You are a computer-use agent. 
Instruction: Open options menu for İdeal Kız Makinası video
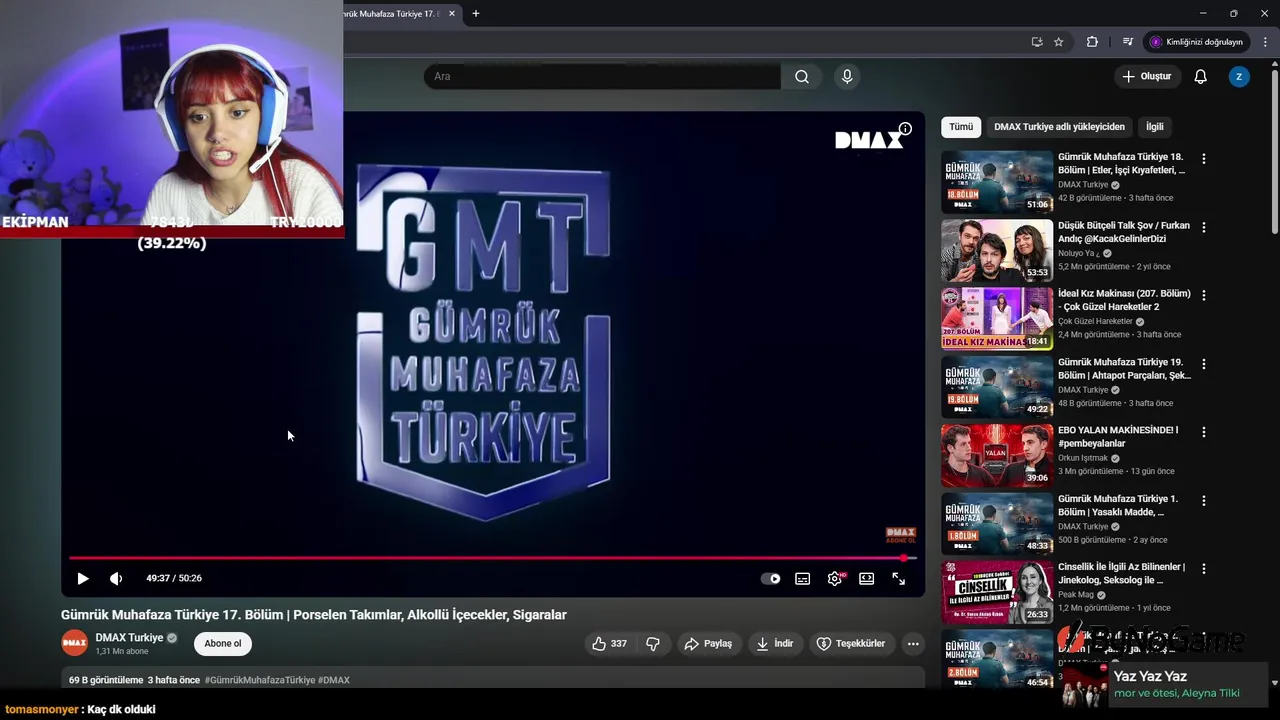(1204, 295)
